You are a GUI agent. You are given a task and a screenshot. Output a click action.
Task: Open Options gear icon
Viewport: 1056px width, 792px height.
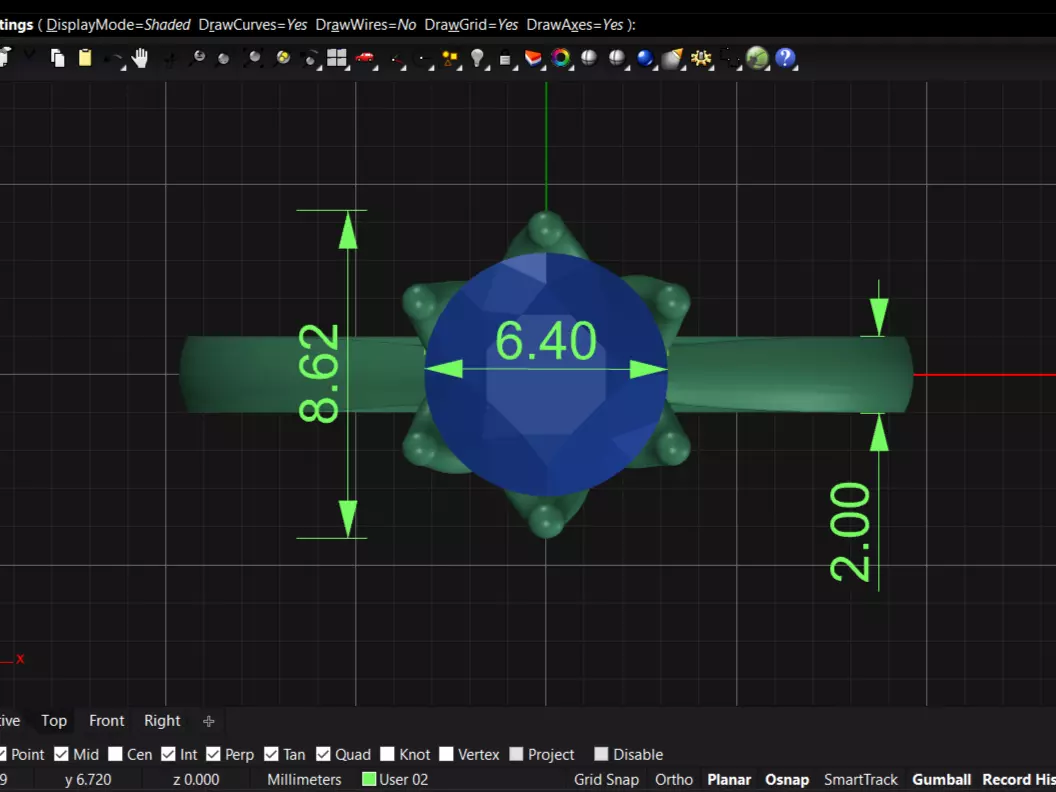click(x=701, y=58)
